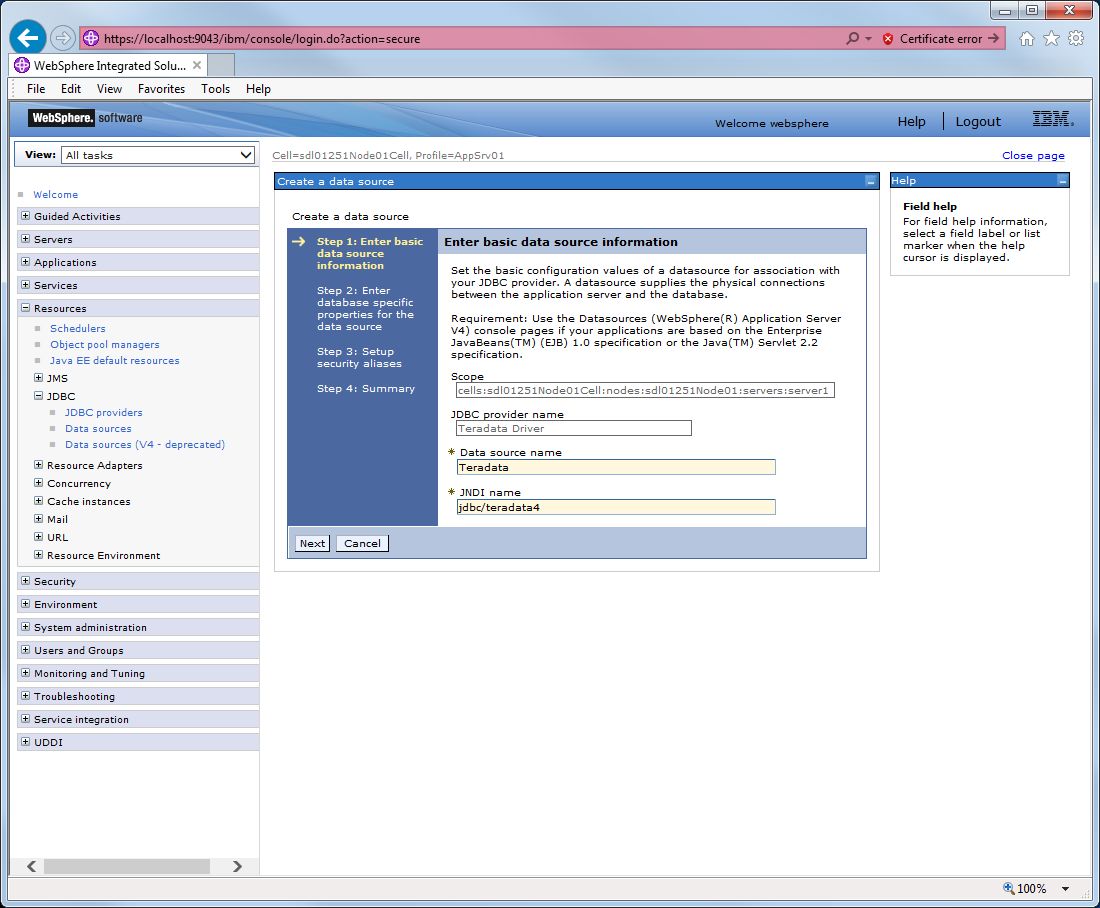Open the search magnifier in address bar
This screenshot has height=908, width=1100.
[852, 39]
